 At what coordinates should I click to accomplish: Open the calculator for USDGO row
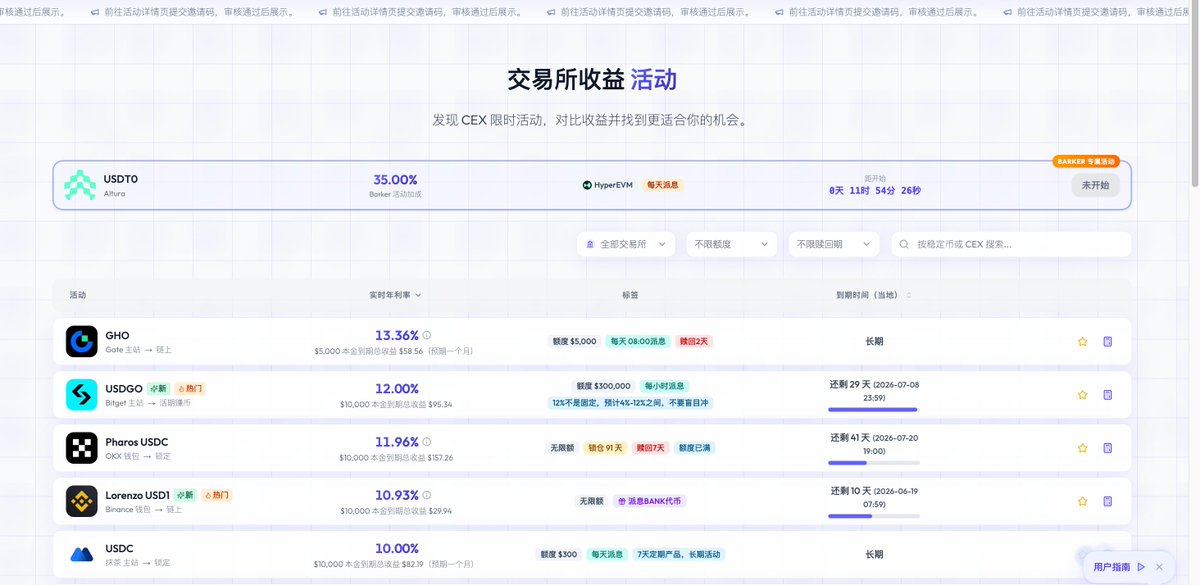1108,395
